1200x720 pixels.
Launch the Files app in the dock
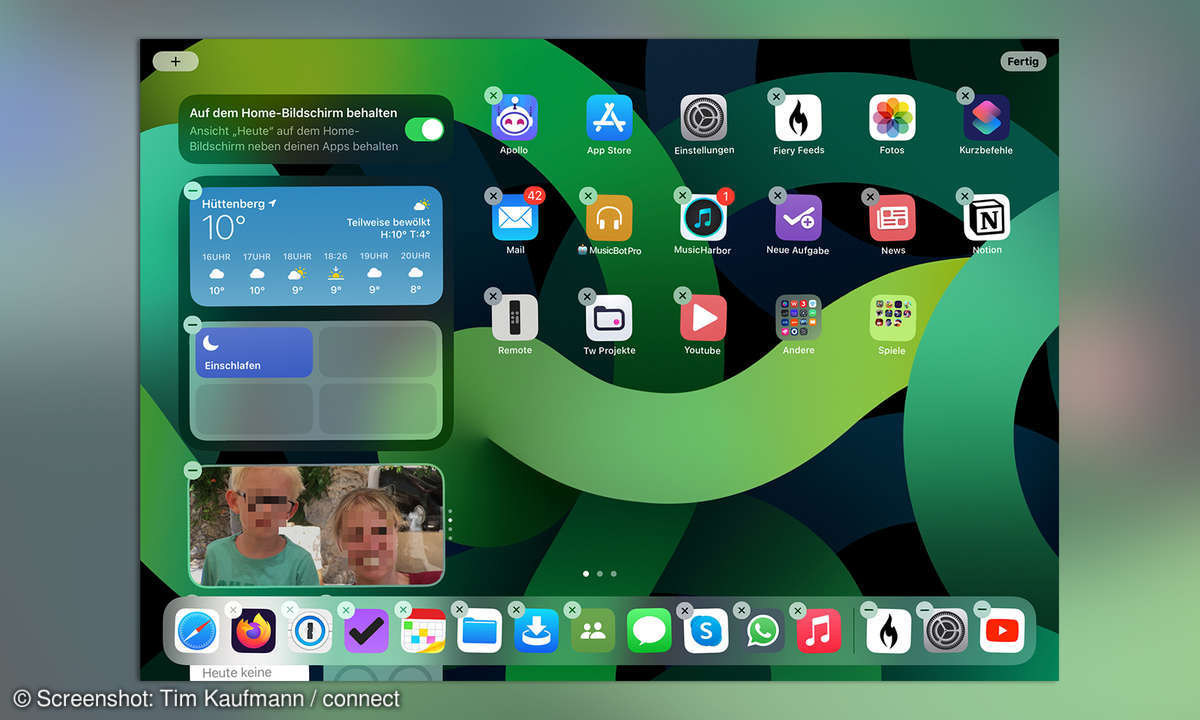point(480,631)
